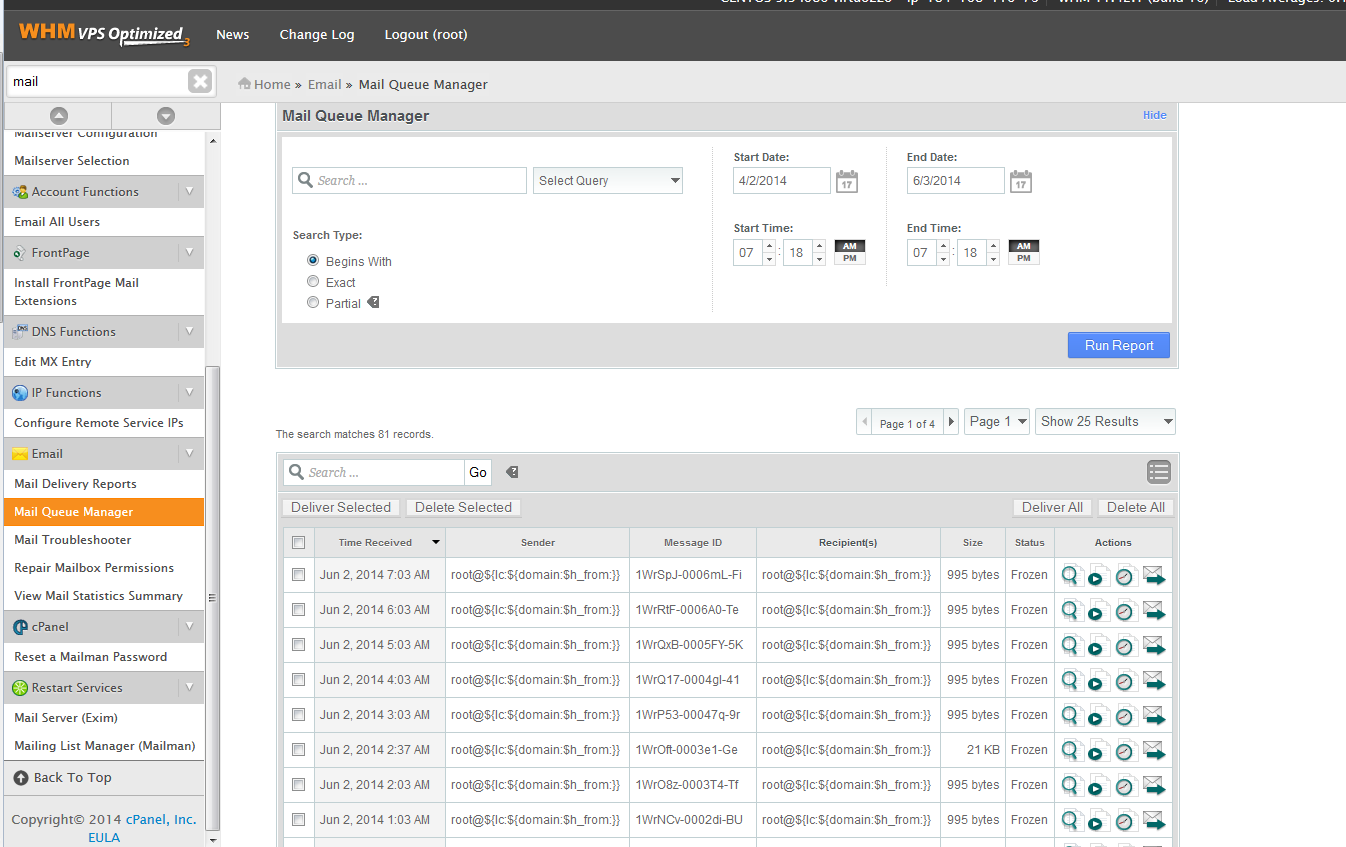Check the box for the 21 KB message
Screen dimensions: 1346x847
click(298, 750)
